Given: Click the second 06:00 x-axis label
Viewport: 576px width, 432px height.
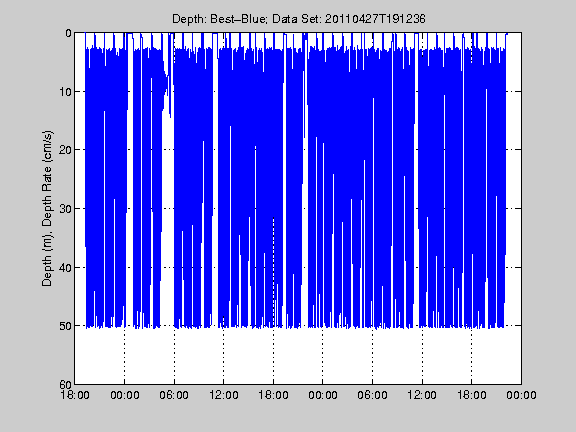Looking at the screenshot, I should pos(372,395).
